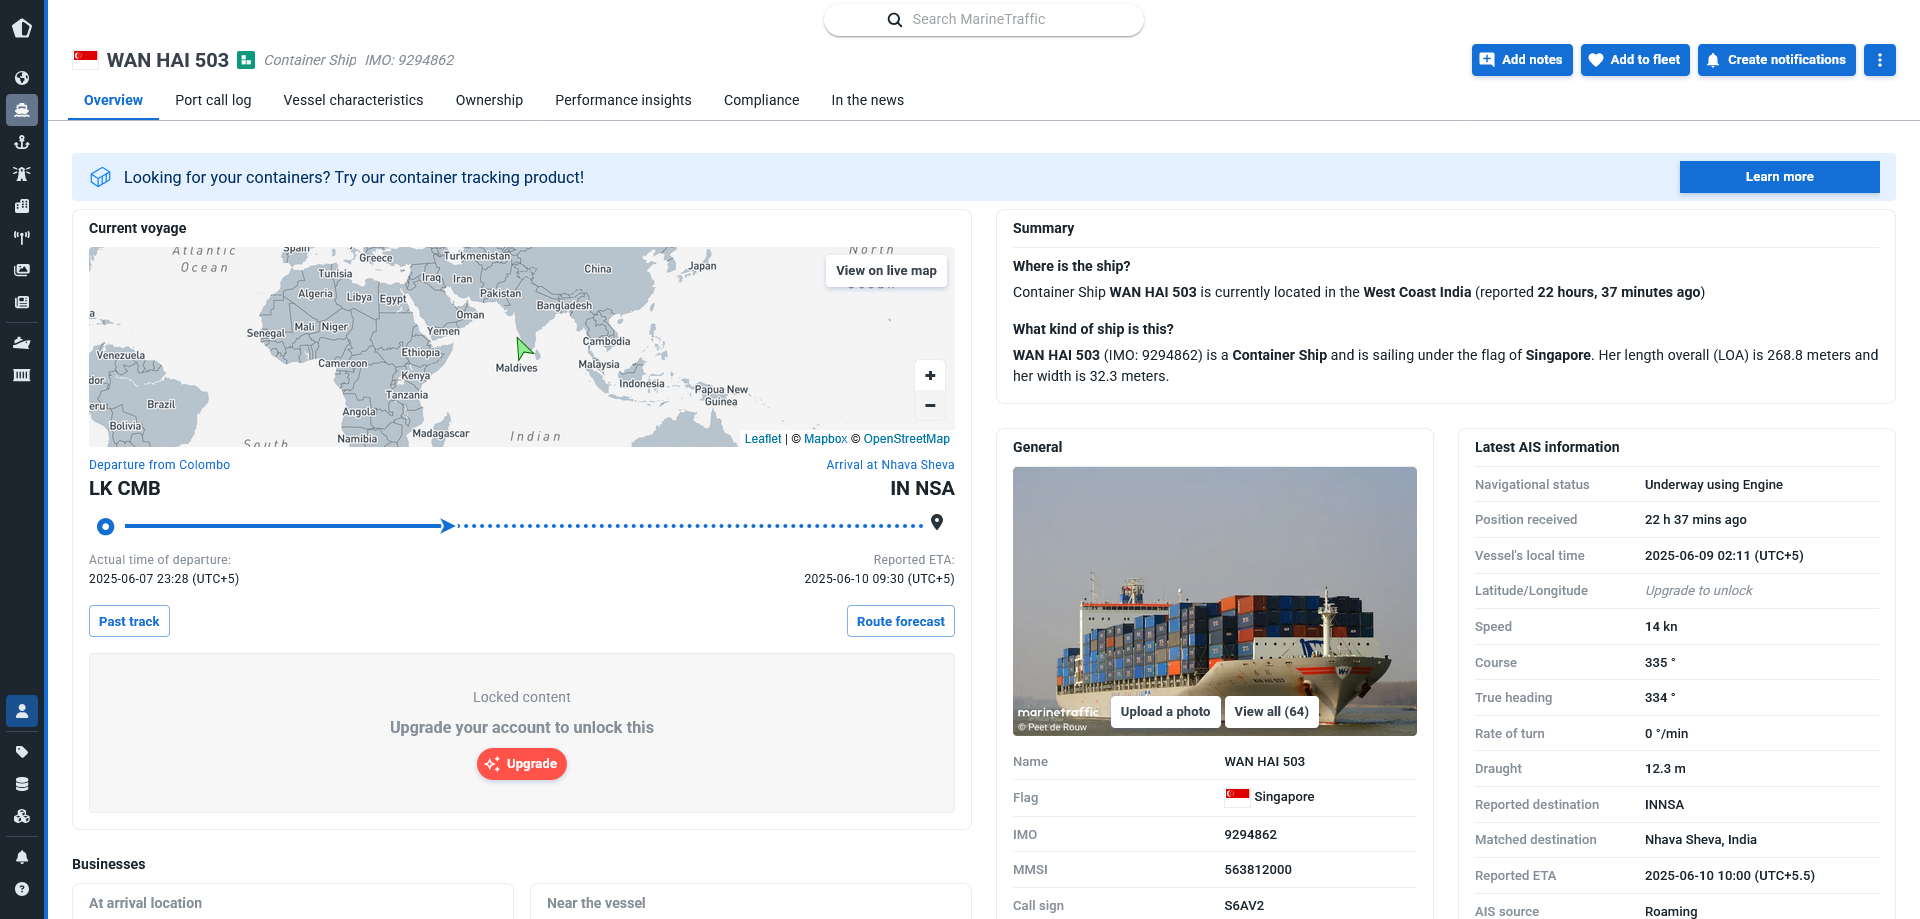Open the price tag icon in sidebar
This screenshot has height=919, width=1920.
click(x=22, y=752)
